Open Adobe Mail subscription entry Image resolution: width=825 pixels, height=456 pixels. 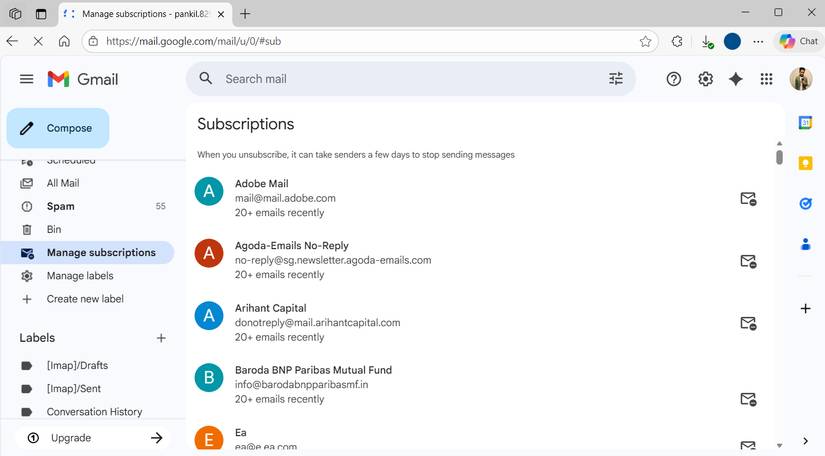tap(479, 198)
